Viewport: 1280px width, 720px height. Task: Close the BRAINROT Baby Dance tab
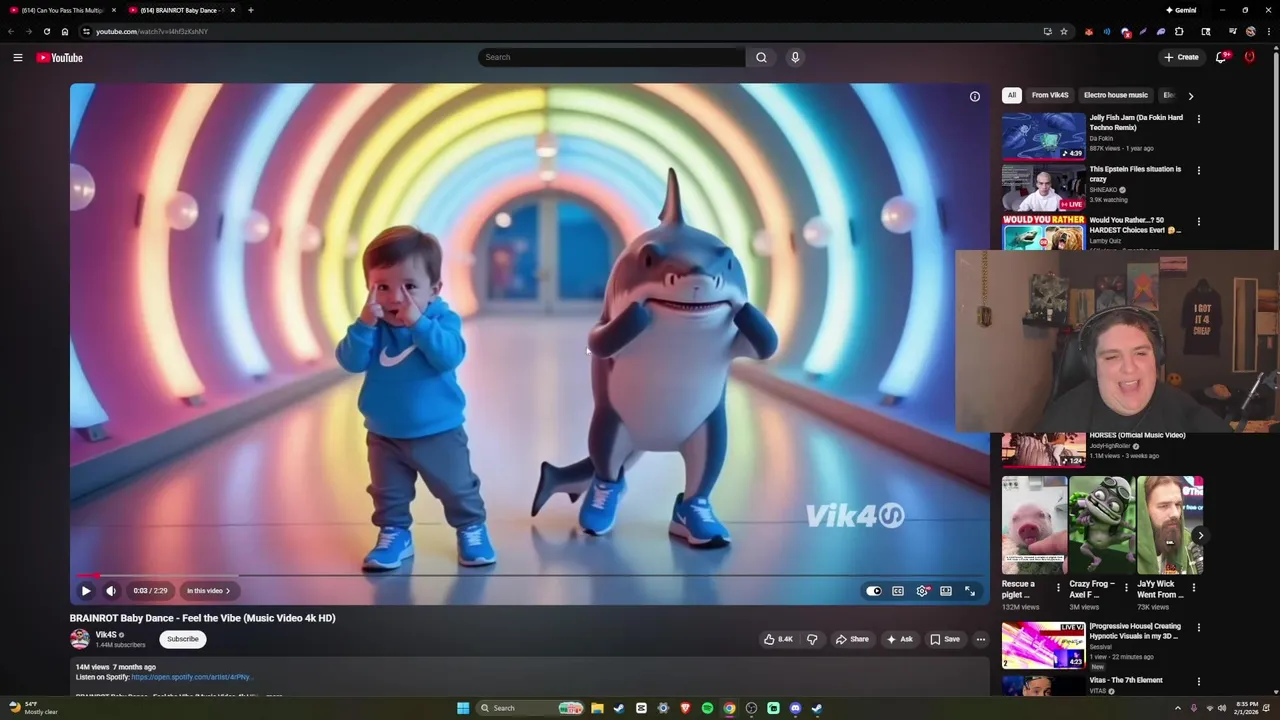click(x=233, y=10)
